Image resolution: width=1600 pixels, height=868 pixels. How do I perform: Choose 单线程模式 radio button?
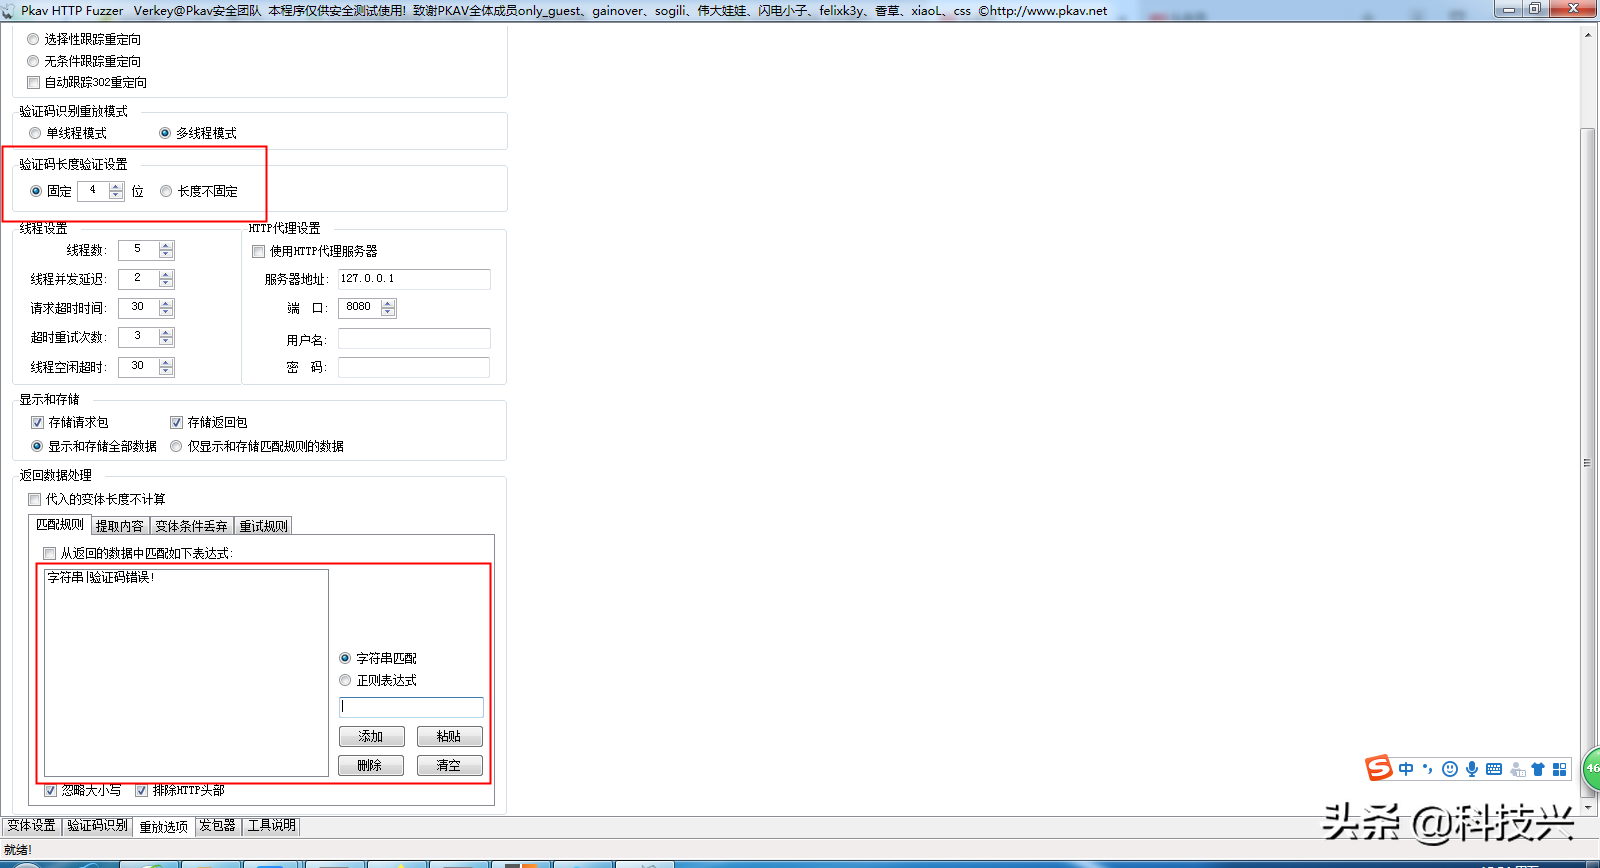click(35, 133)
